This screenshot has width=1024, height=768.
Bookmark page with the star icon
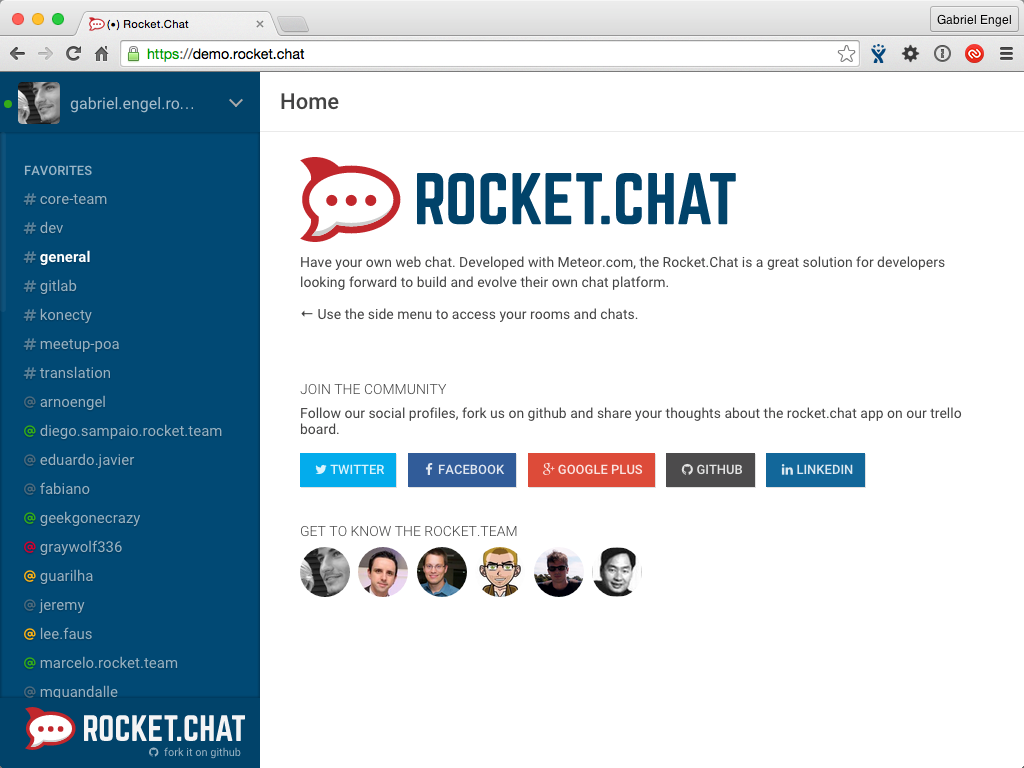(846, 54)
